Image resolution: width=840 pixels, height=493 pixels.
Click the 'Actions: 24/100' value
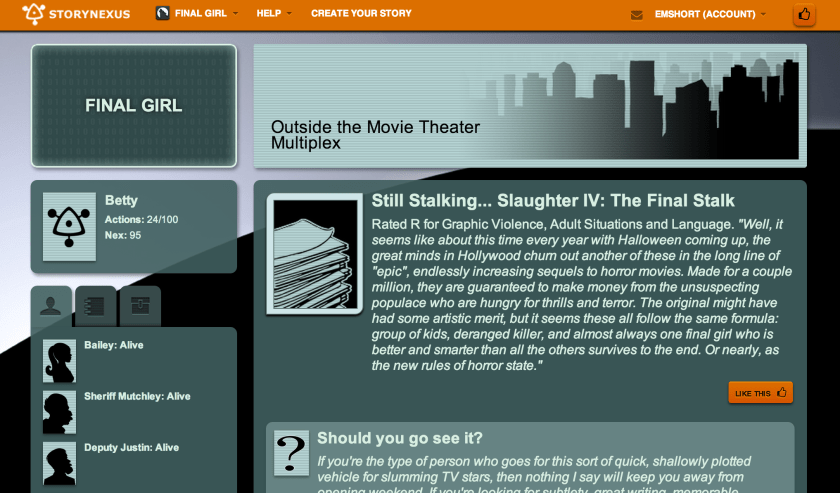point(141,220)
